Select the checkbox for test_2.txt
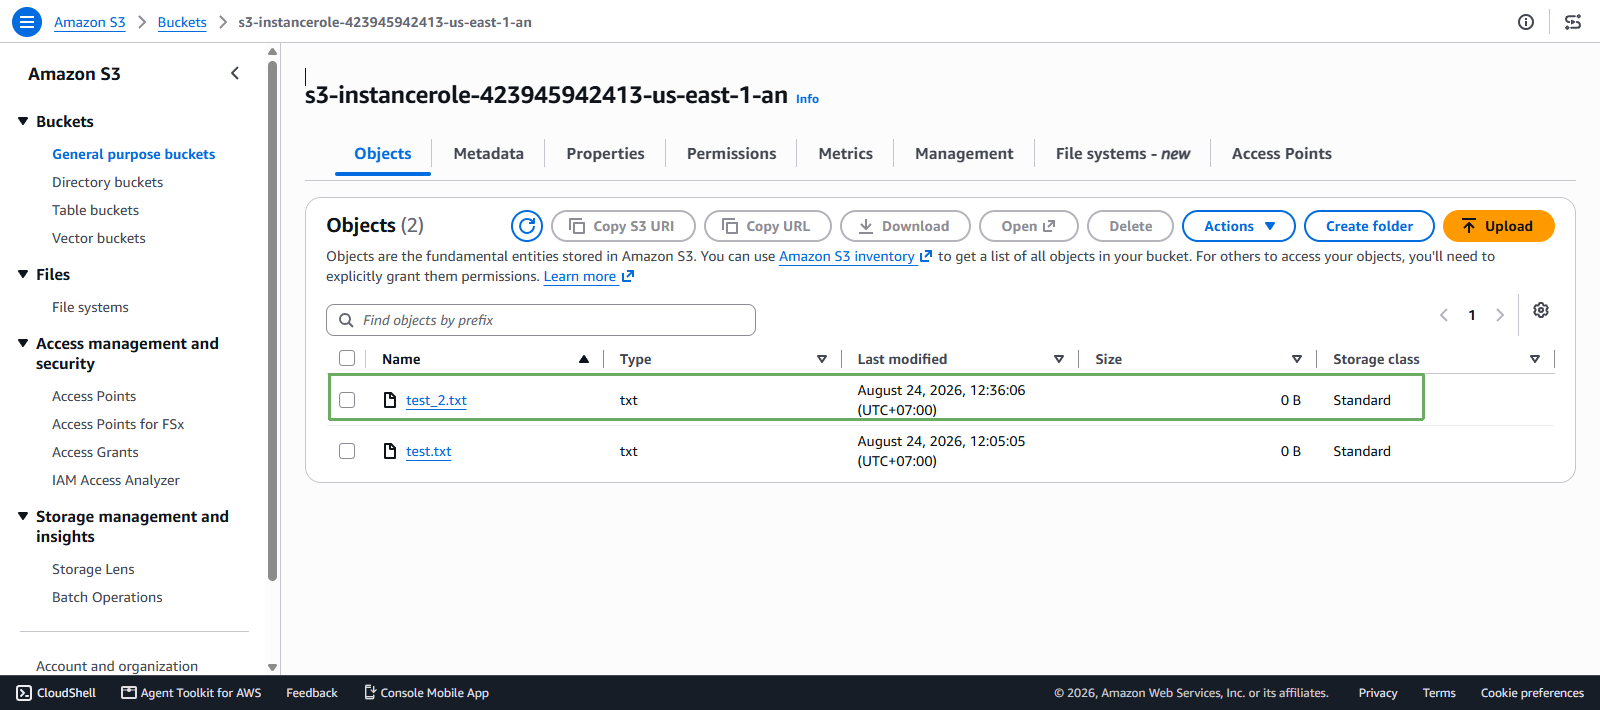 tap(347, 400)
